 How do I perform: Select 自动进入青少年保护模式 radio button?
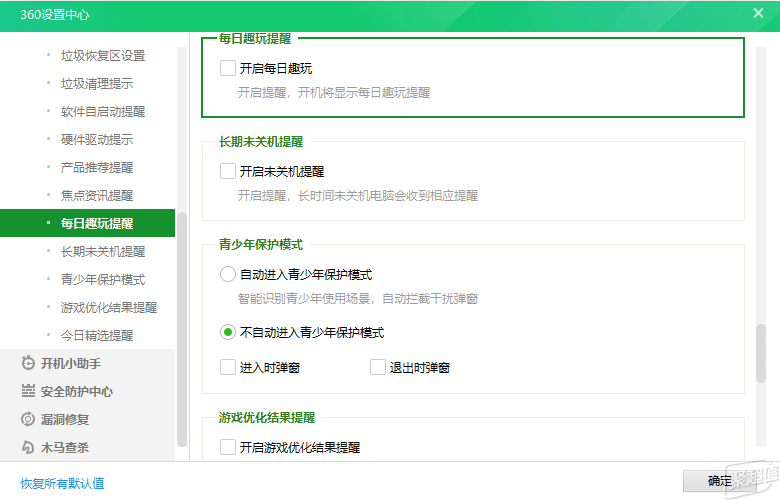(228, 274)
